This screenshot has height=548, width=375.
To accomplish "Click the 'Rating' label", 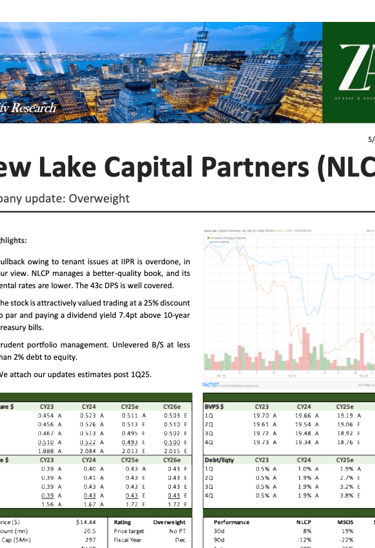I will (122, 522).
